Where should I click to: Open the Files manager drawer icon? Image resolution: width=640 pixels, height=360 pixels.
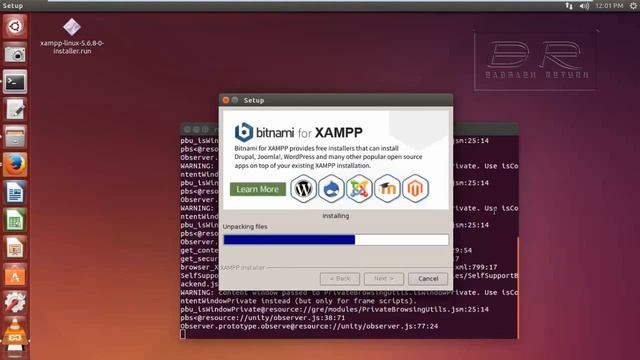[x=15, y=137]
